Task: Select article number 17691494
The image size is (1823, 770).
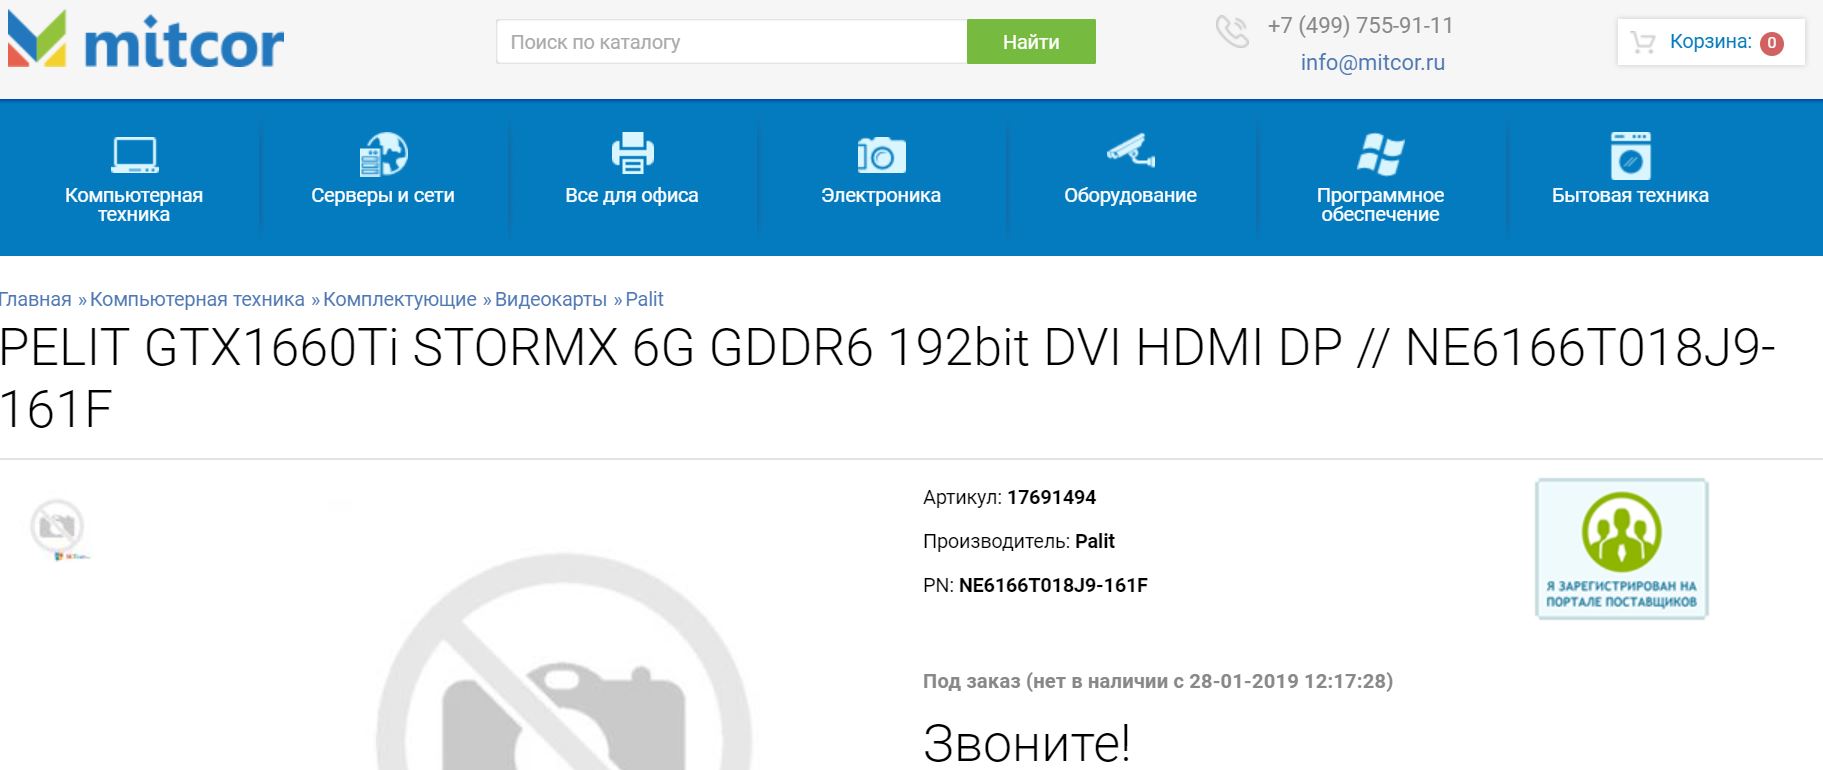Action: pos(1051,497)
